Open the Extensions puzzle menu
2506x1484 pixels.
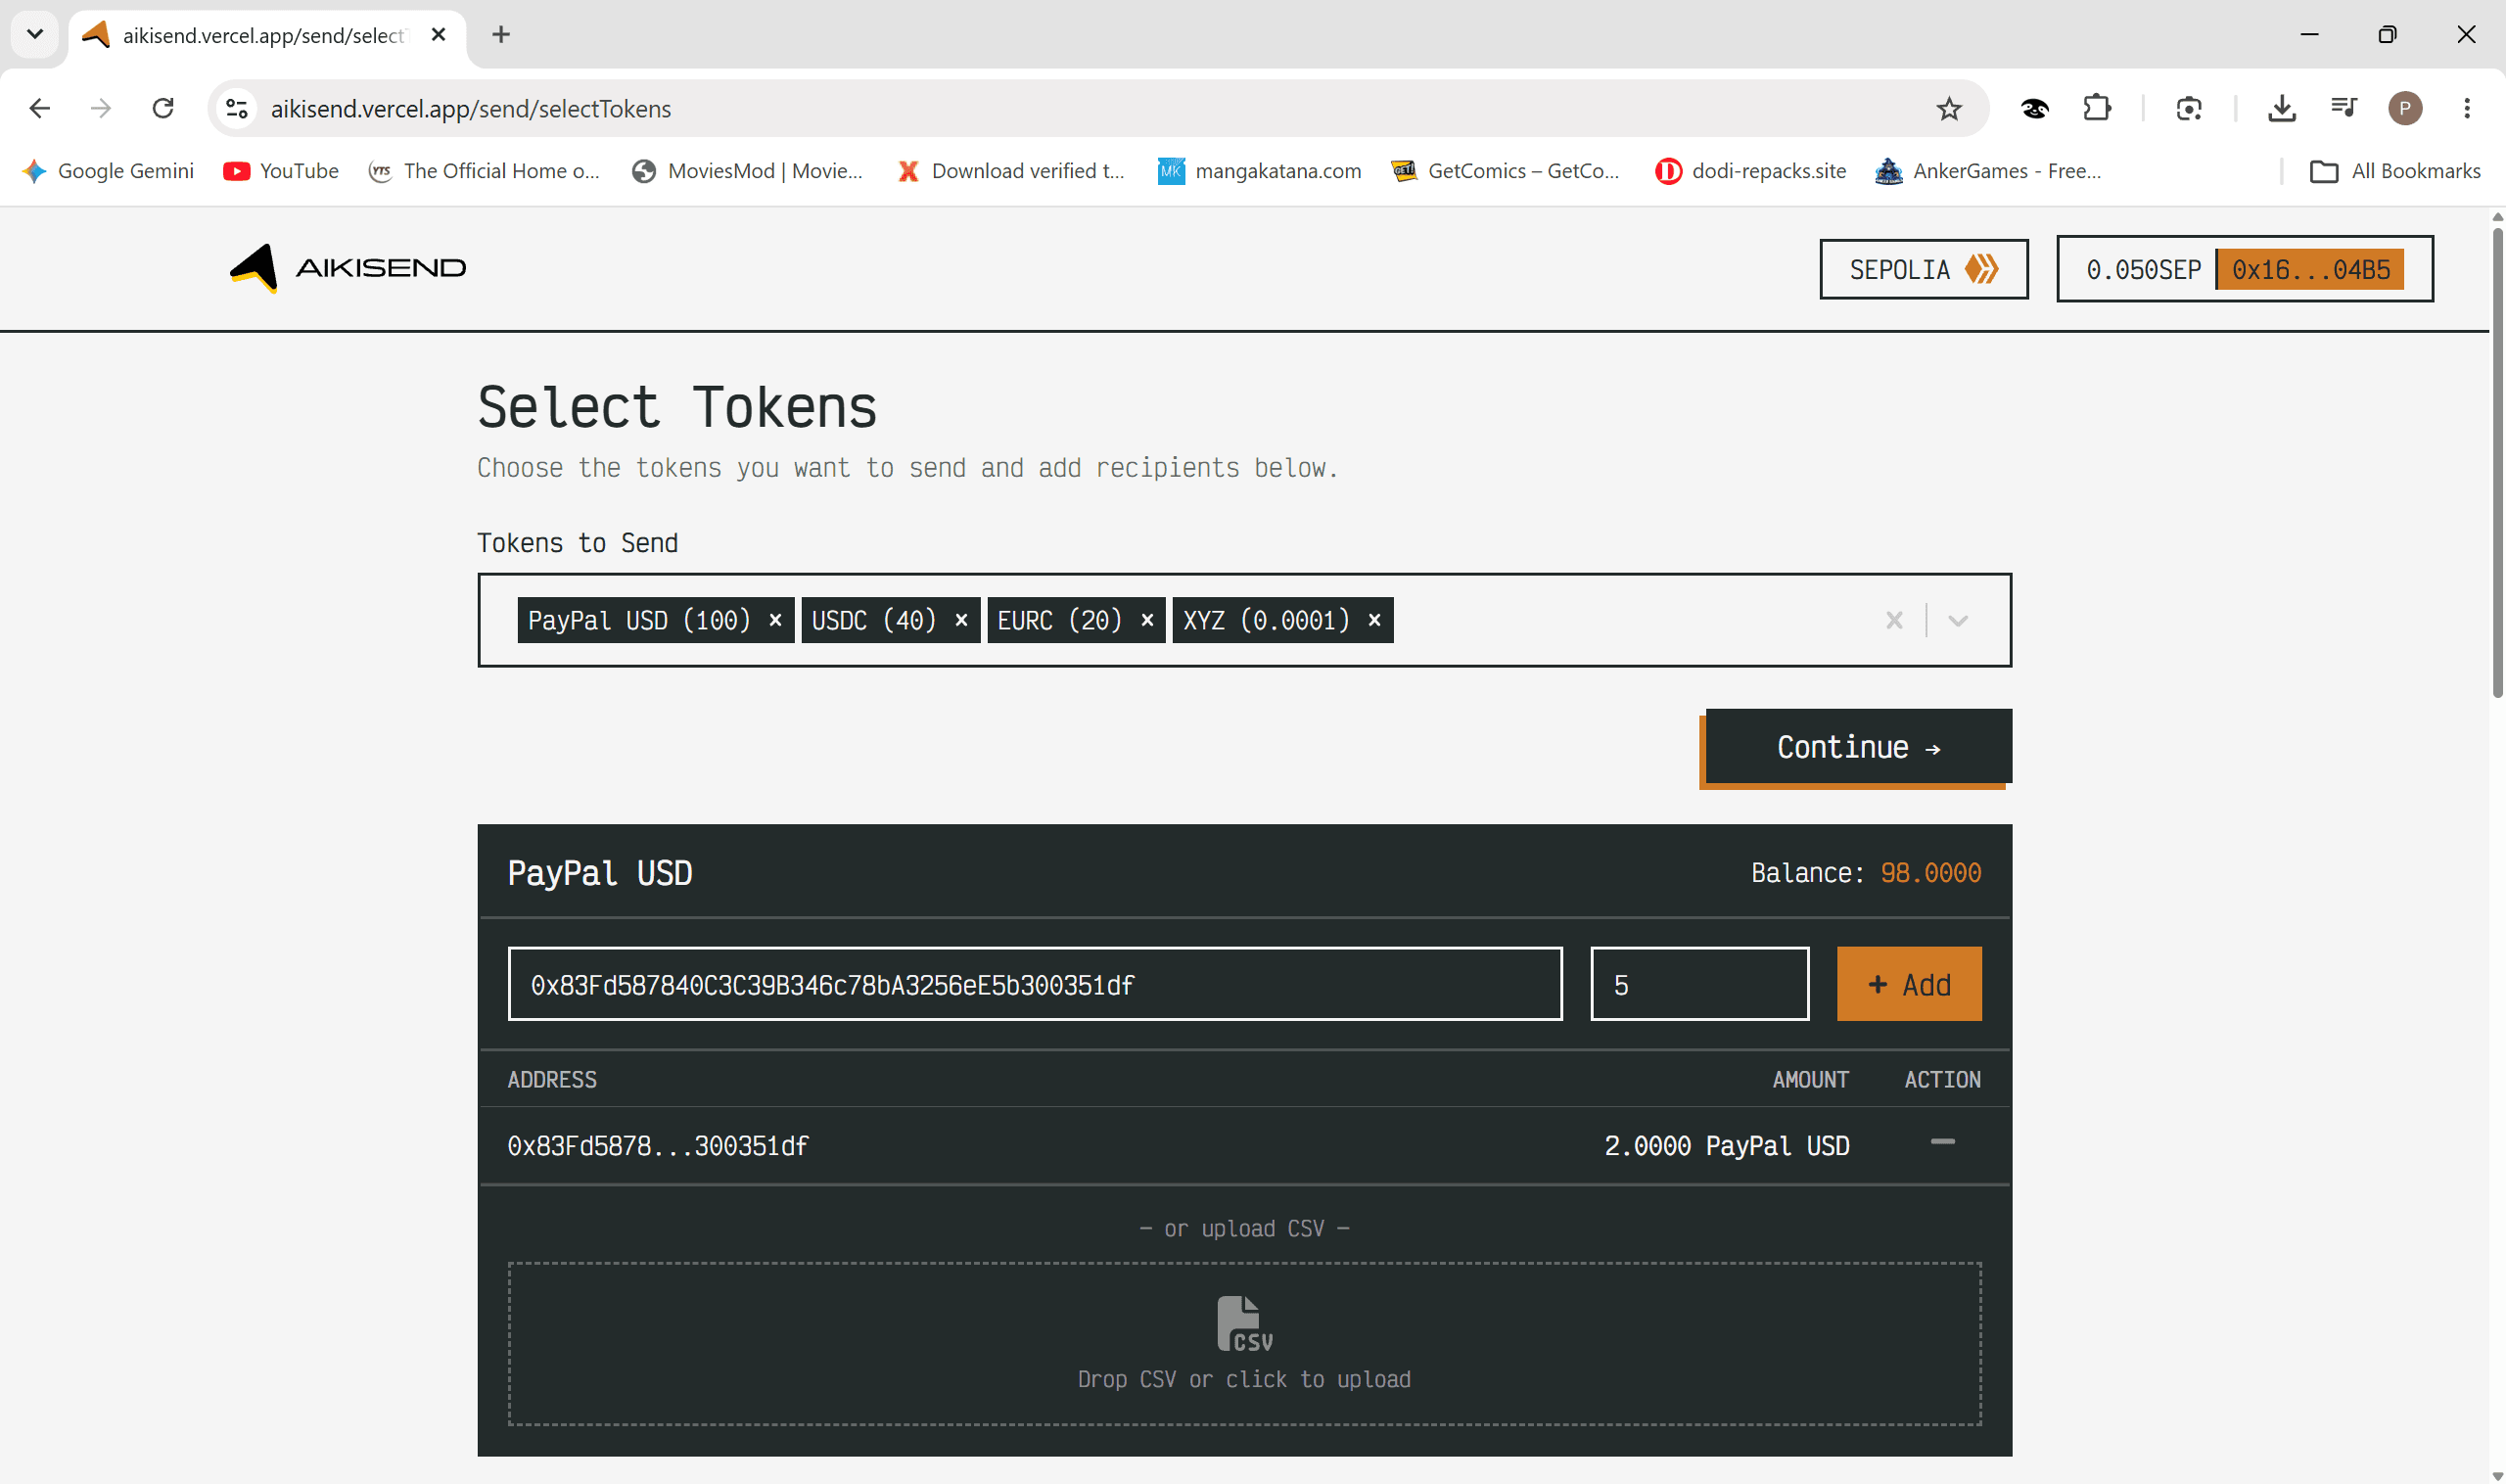coord(2097,108)
